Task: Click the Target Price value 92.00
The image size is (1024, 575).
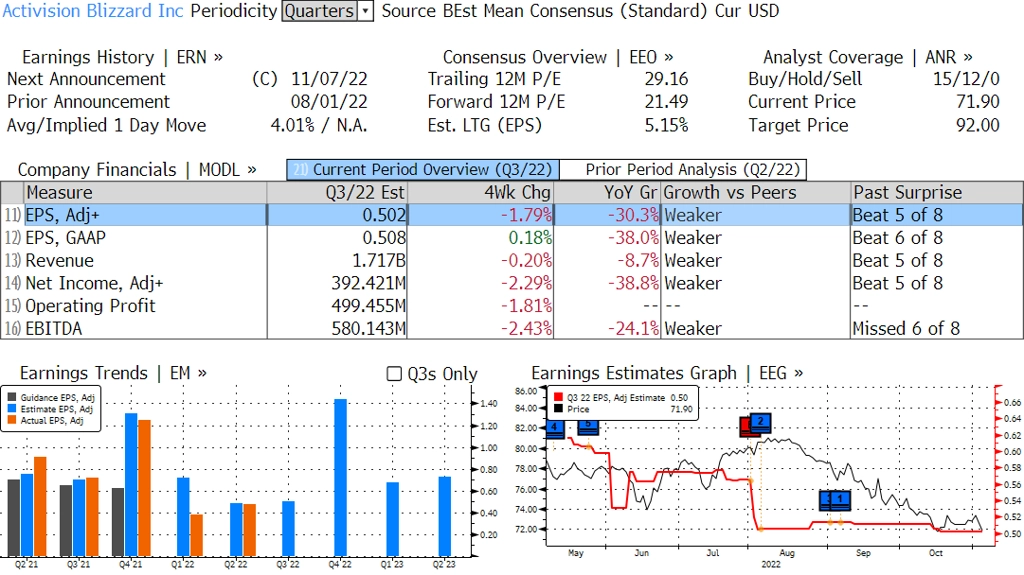Action: [x=978, y=125]
